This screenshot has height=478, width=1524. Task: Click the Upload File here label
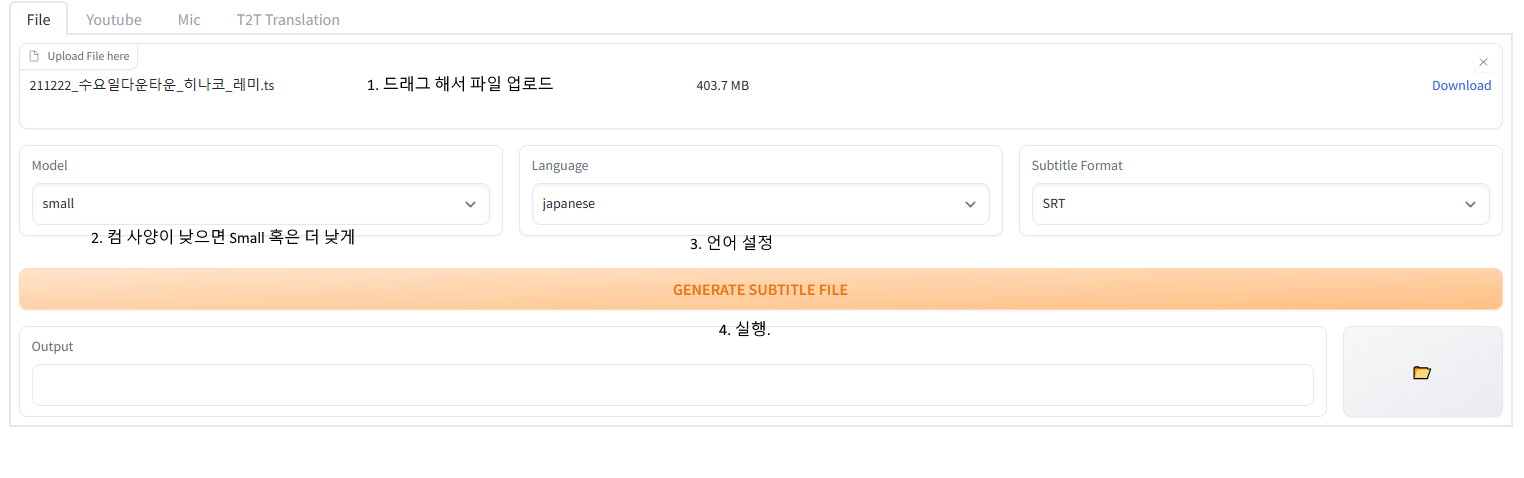click(88, 57)
